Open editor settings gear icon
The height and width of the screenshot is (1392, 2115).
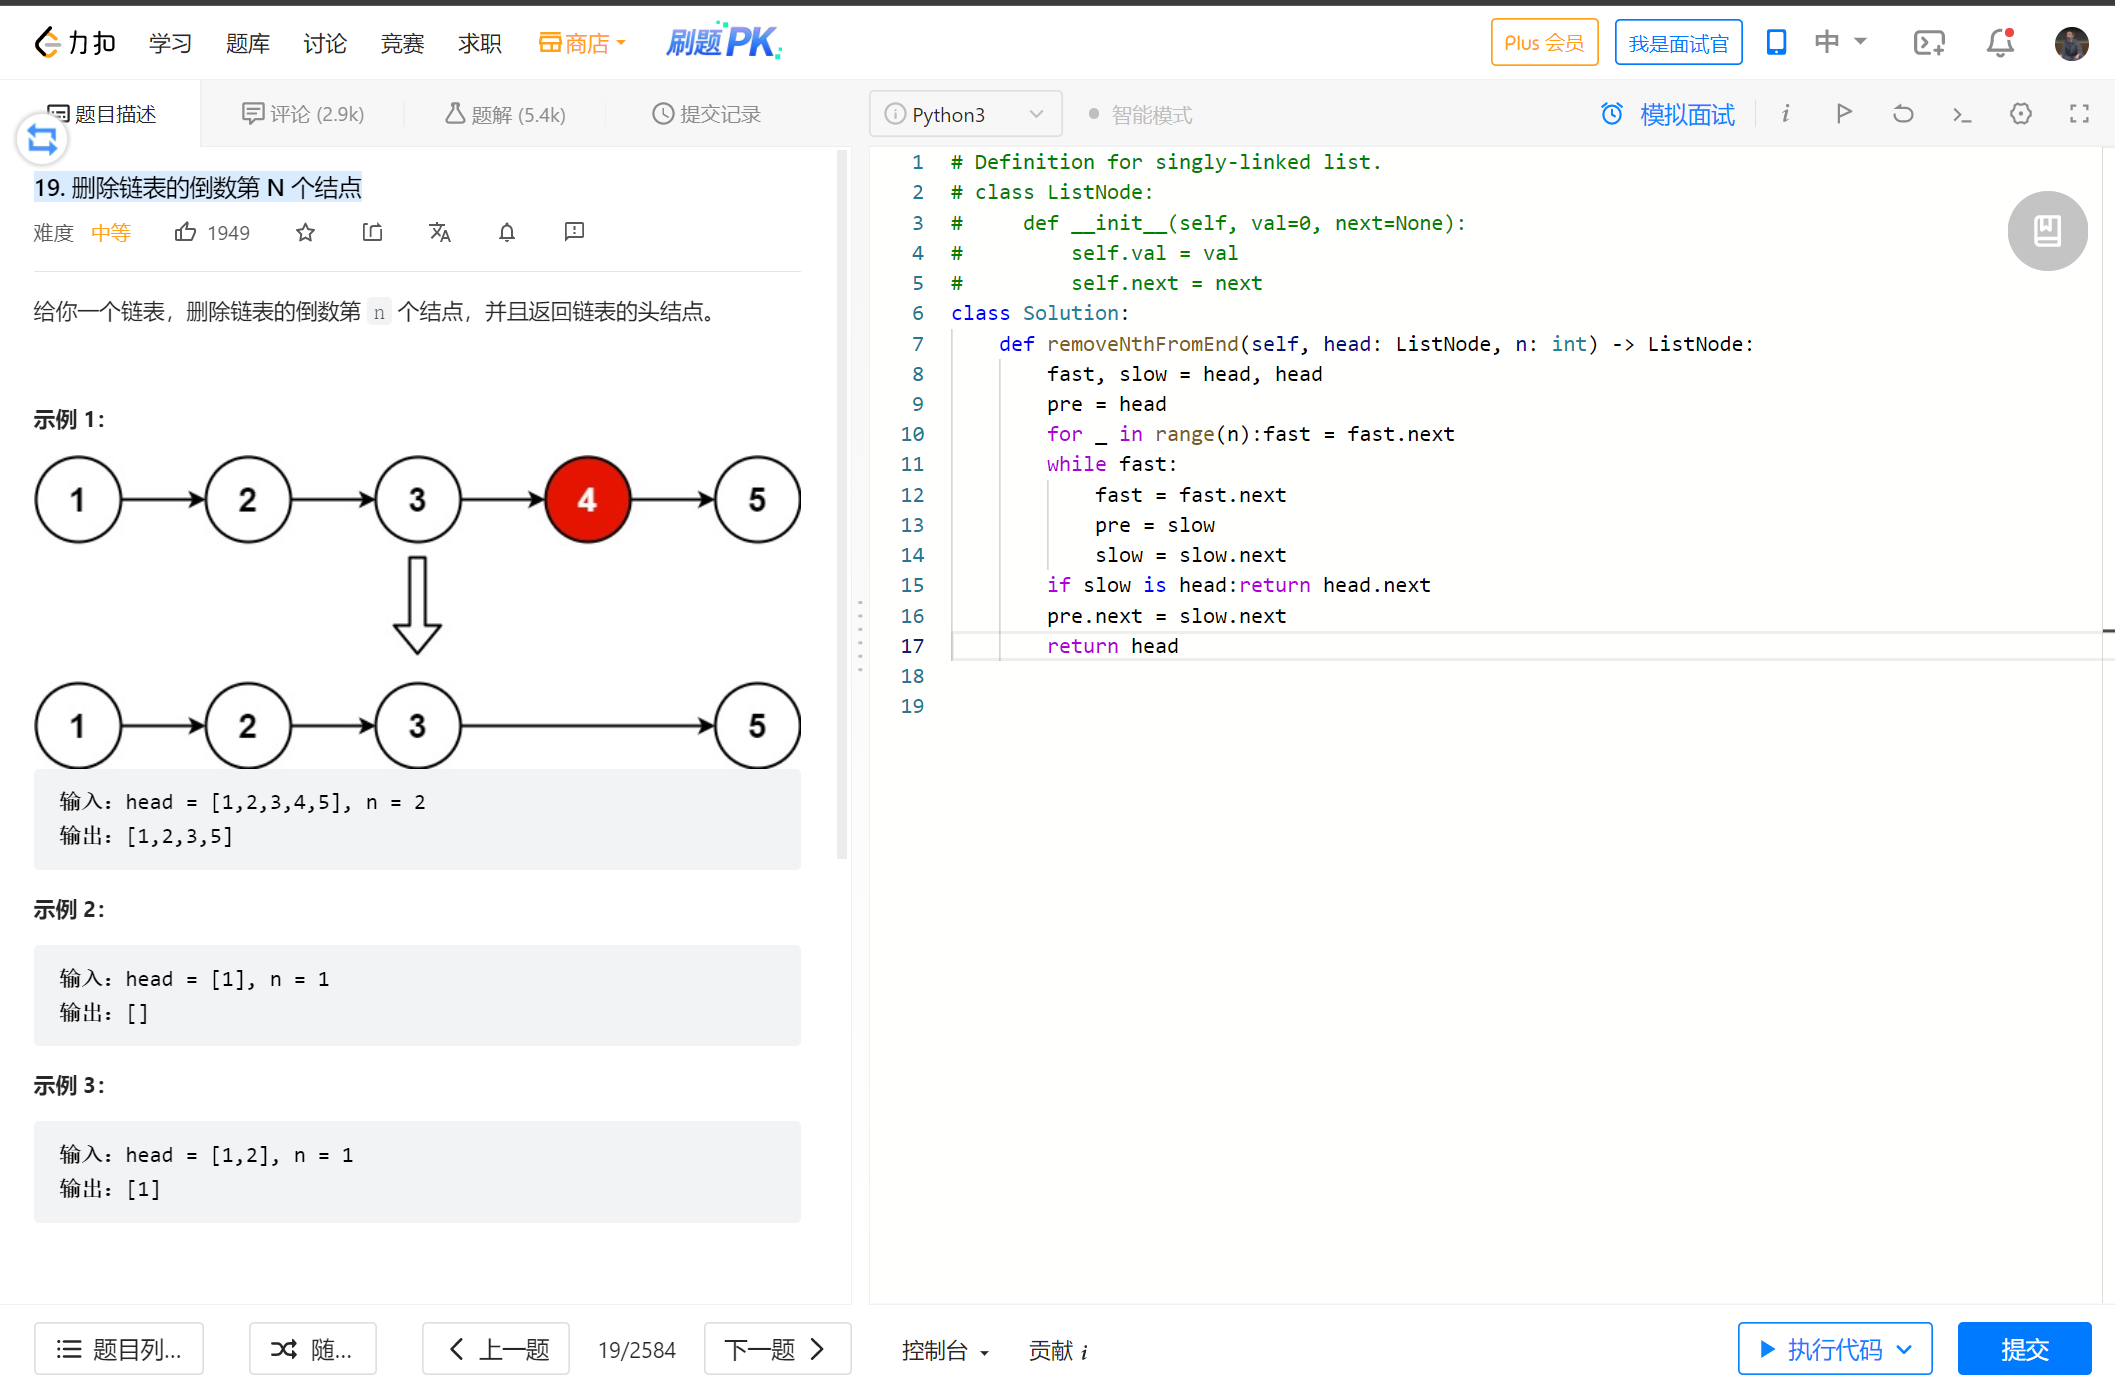click(2020, 114)
